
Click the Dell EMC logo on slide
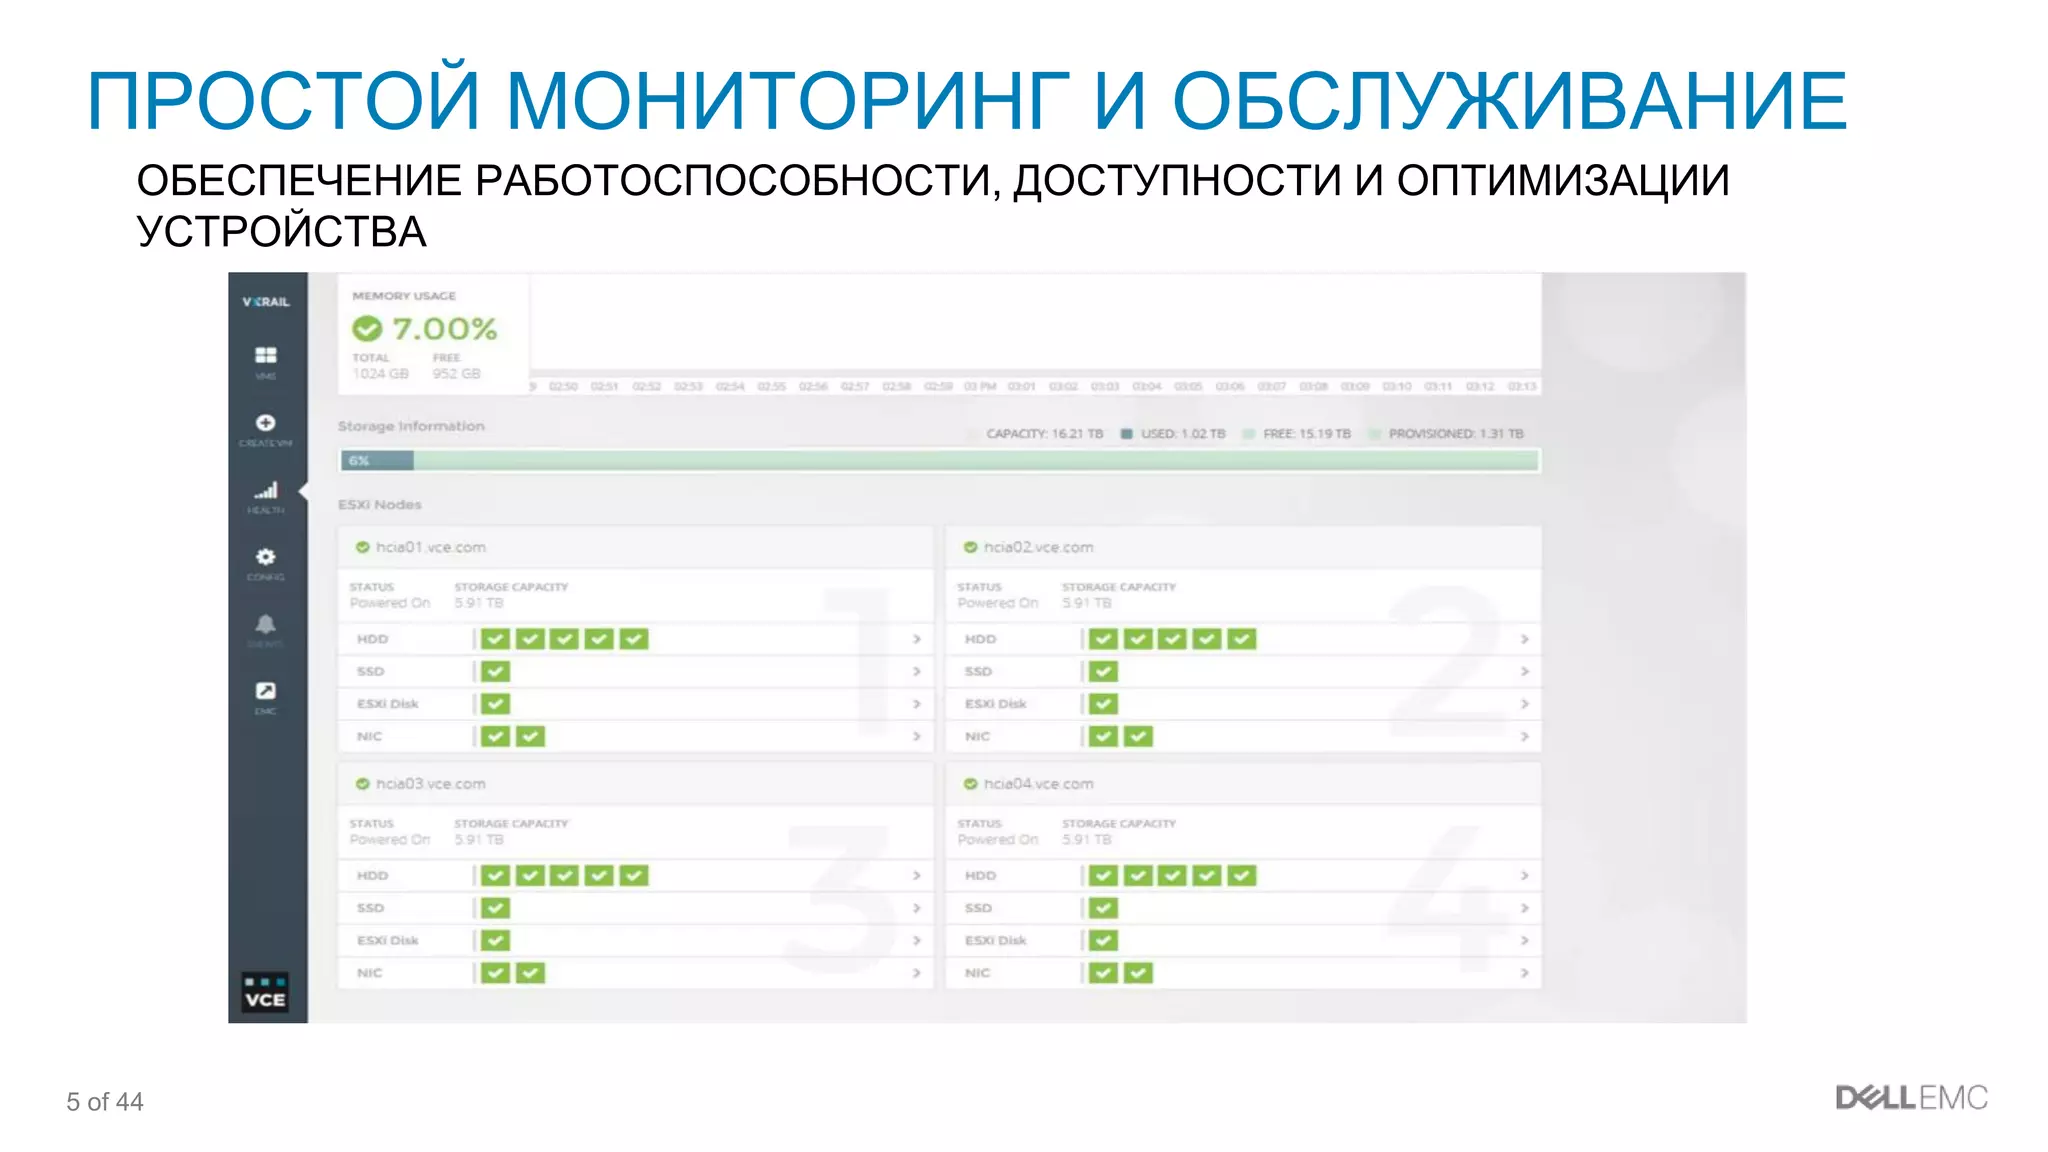click(x=1911, y=1098)
